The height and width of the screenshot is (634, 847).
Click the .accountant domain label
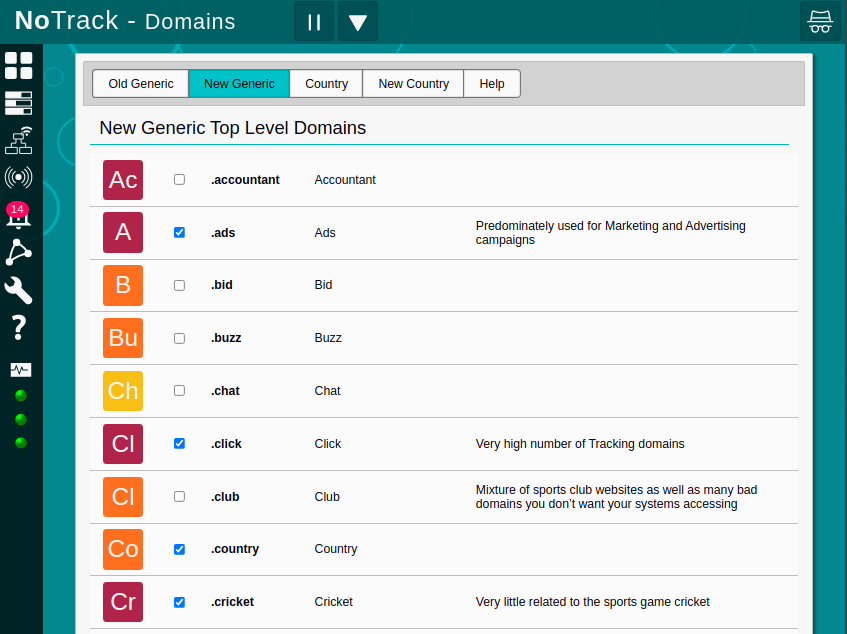[245, 180]
